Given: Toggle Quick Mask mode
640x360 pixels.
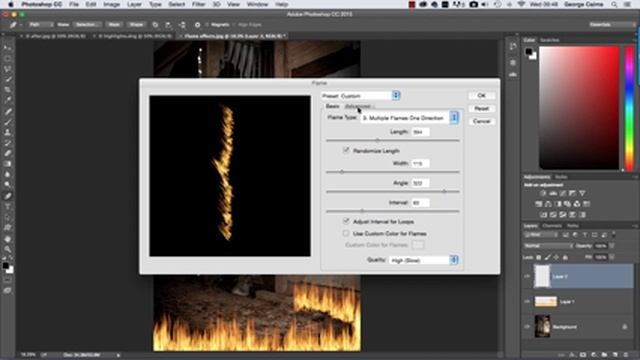Looking at the screenshot, I should 7,280.
